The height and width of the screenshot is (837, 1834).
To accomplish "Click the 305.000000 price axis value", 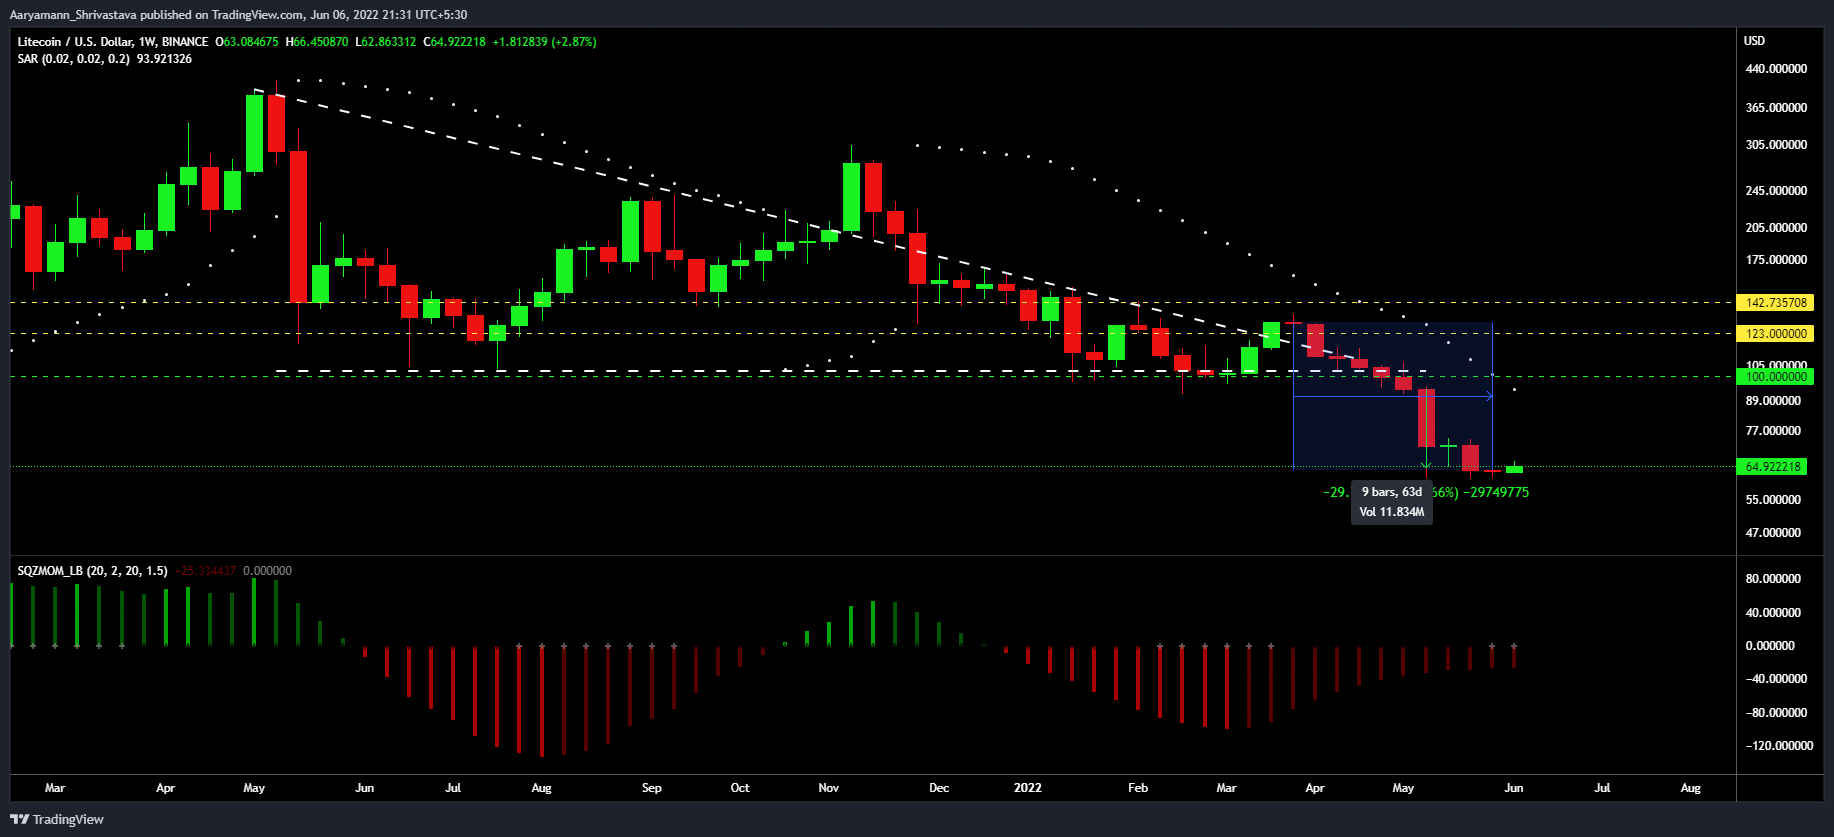I will (x=1776, y=145).
